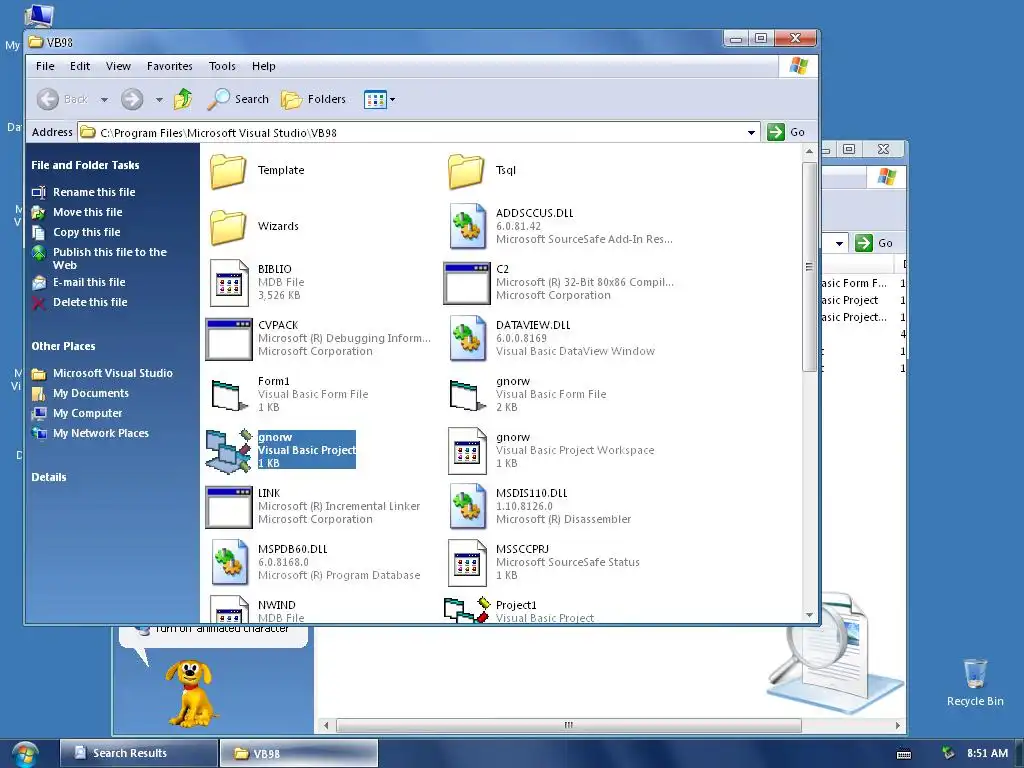Click the Back navigation button

(63, 99)
